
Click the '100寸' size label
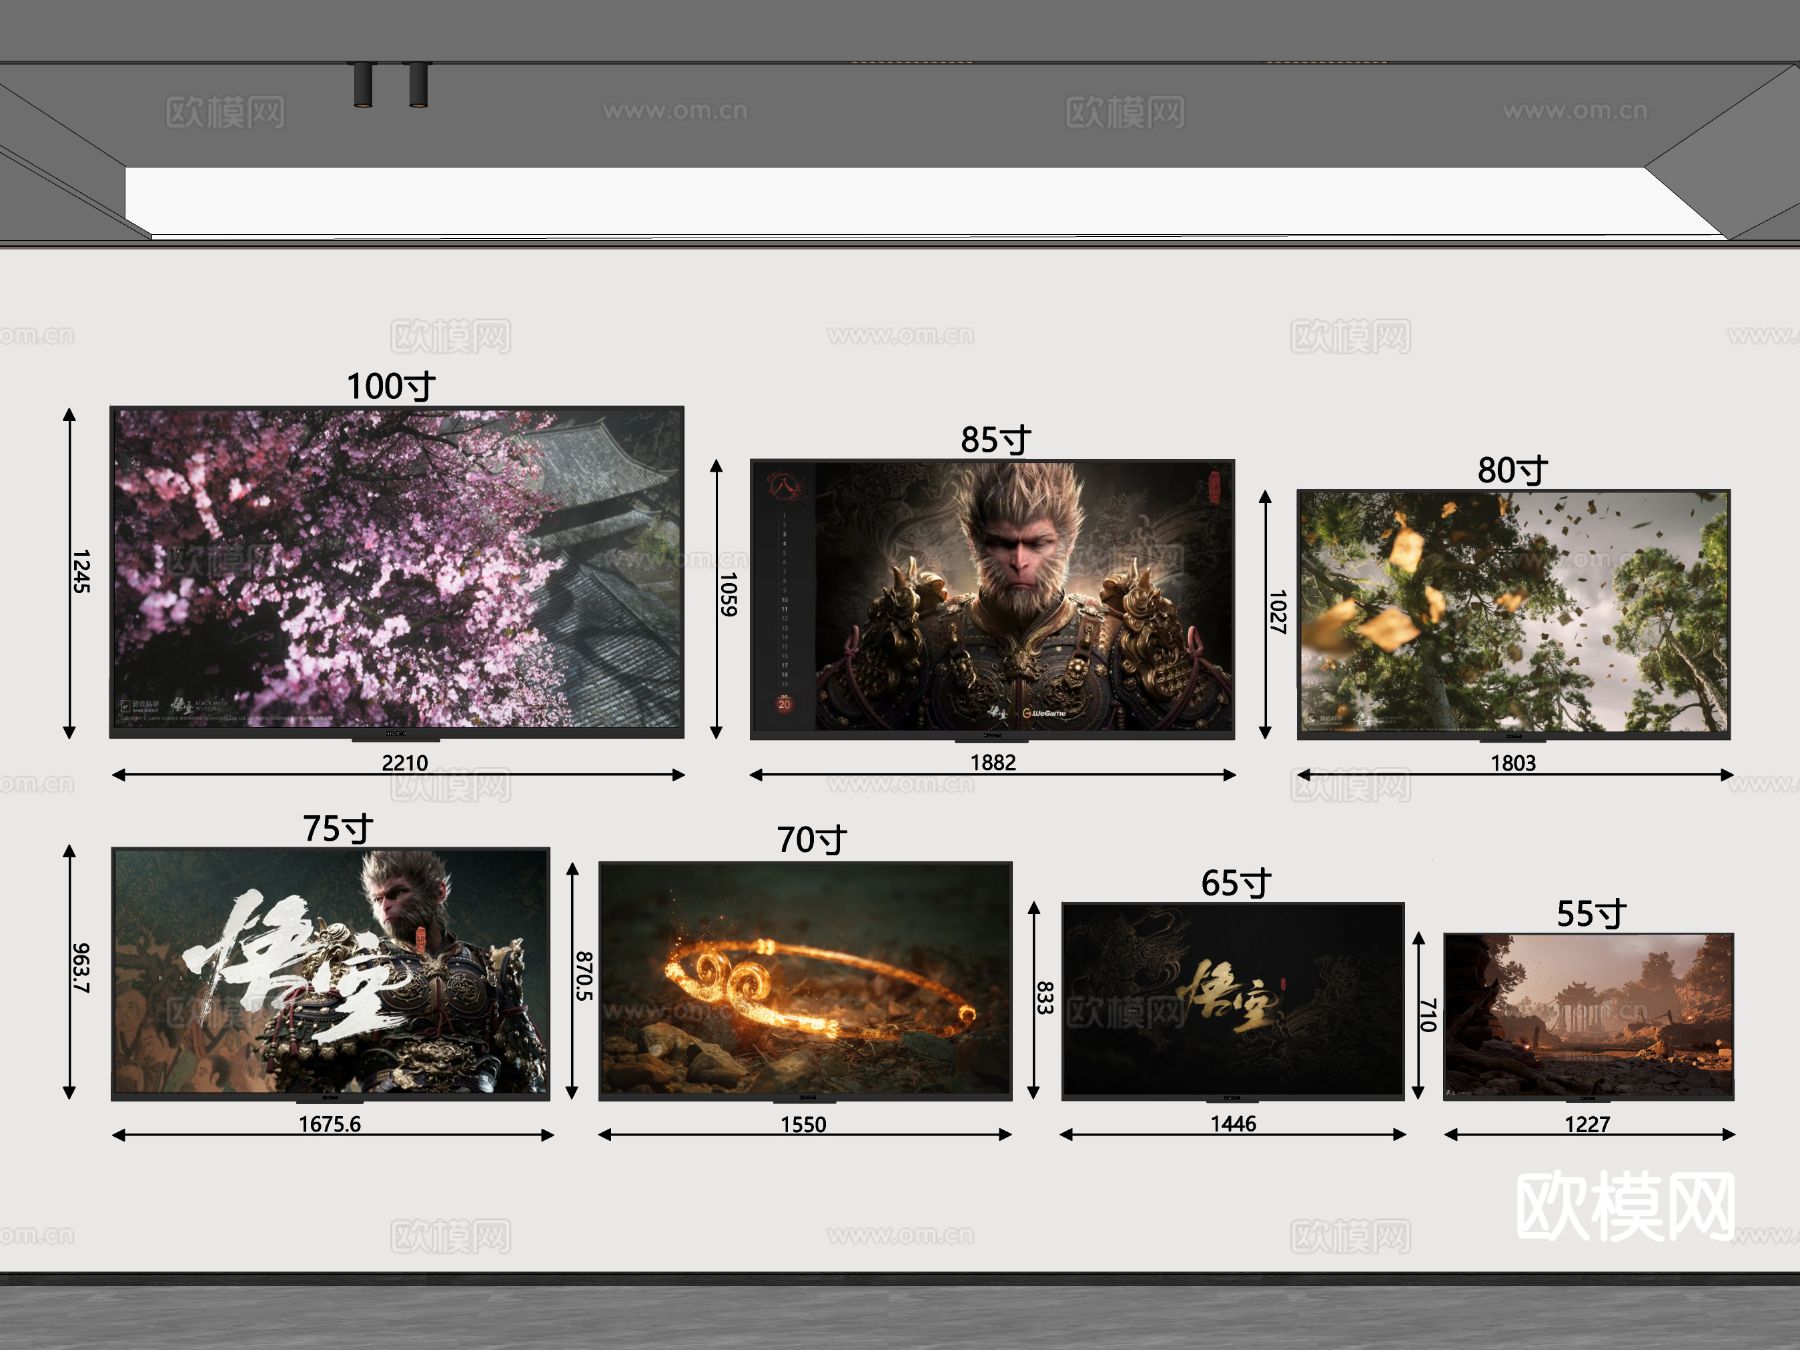[391, 386]
